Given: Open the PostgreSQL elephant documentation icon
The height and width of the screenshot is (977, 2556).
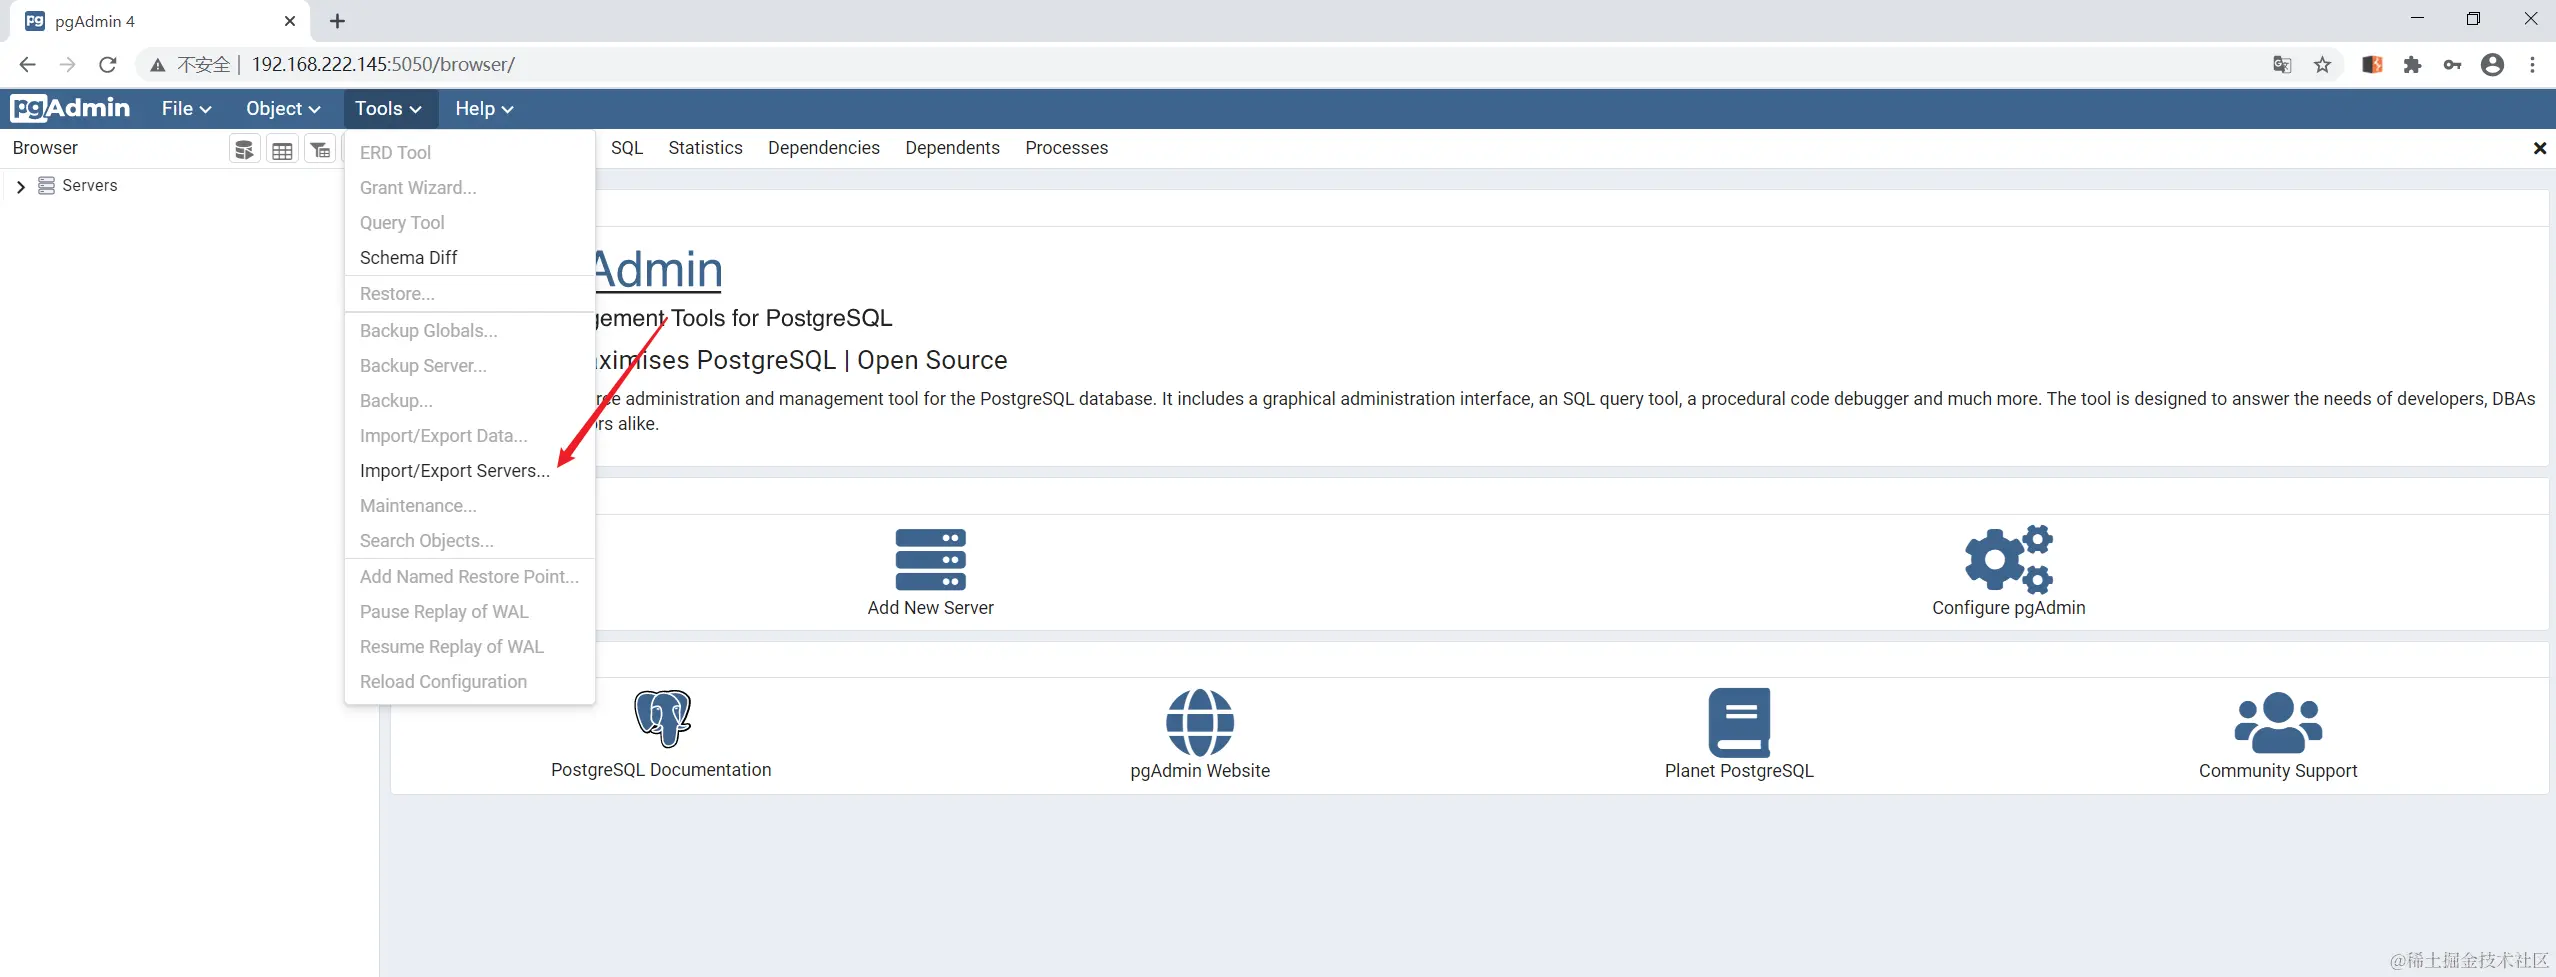Looking at the screenshot, I should pos(662,718).
